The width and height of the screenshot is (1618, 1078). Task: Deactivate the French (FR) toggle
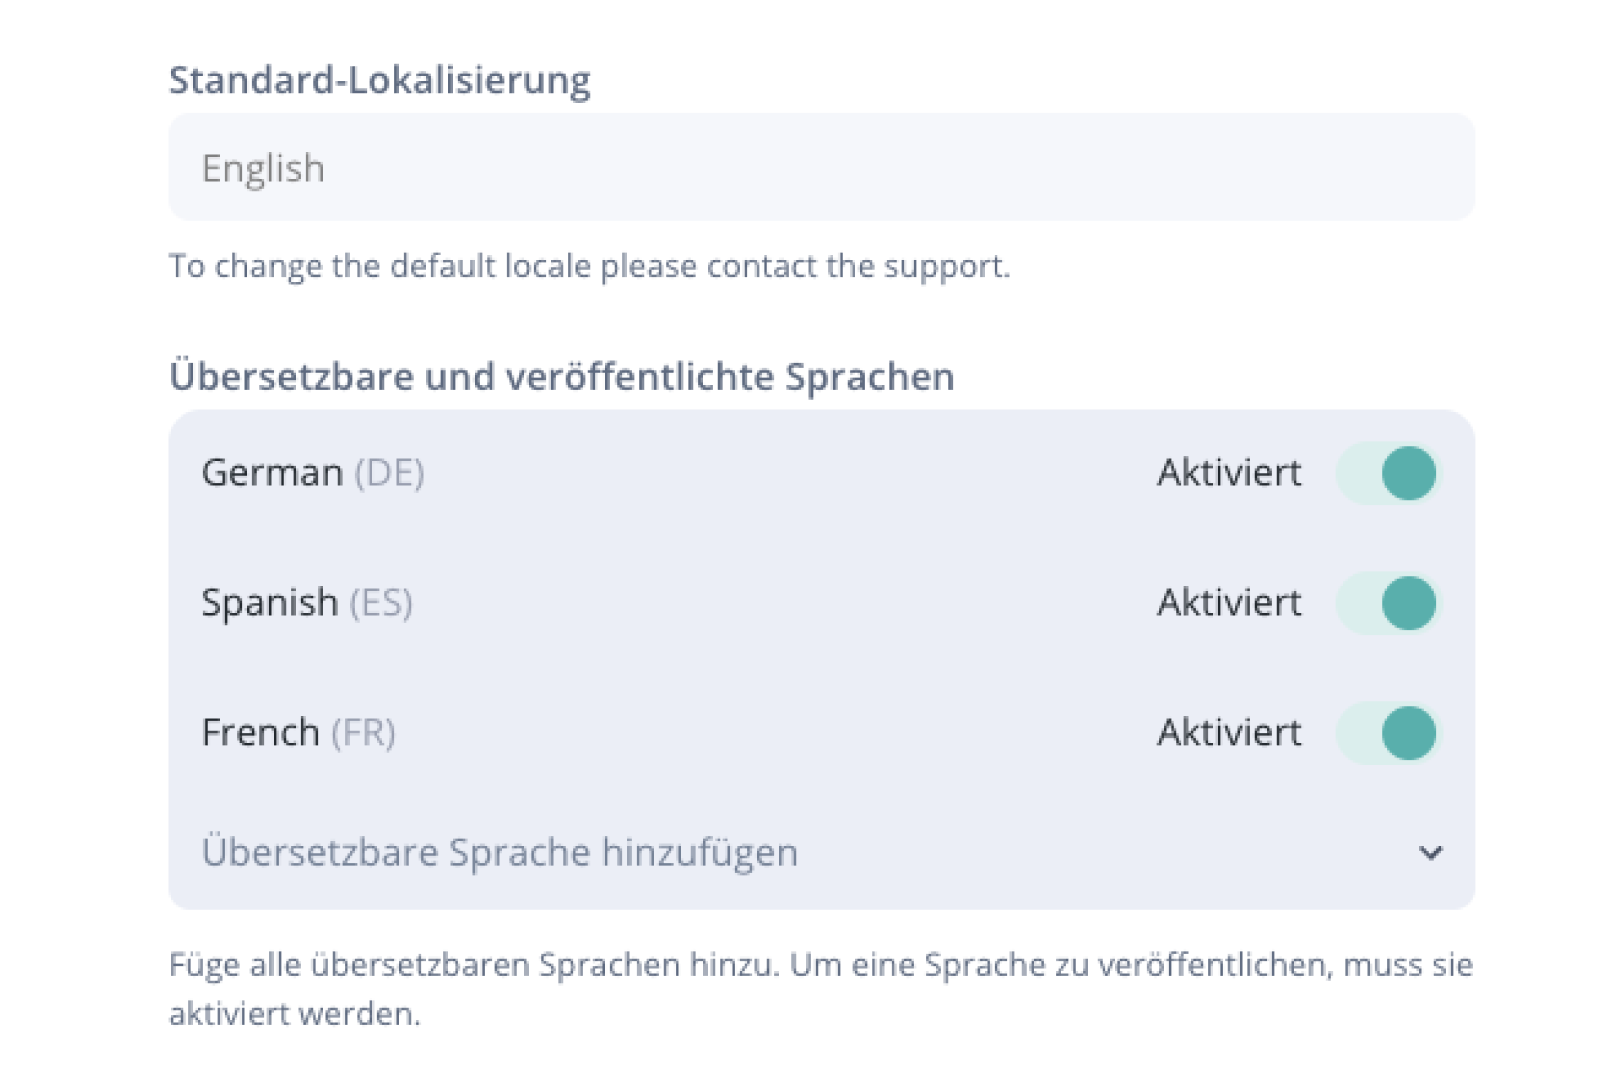pyautogui.click(x=1387, y=732)
